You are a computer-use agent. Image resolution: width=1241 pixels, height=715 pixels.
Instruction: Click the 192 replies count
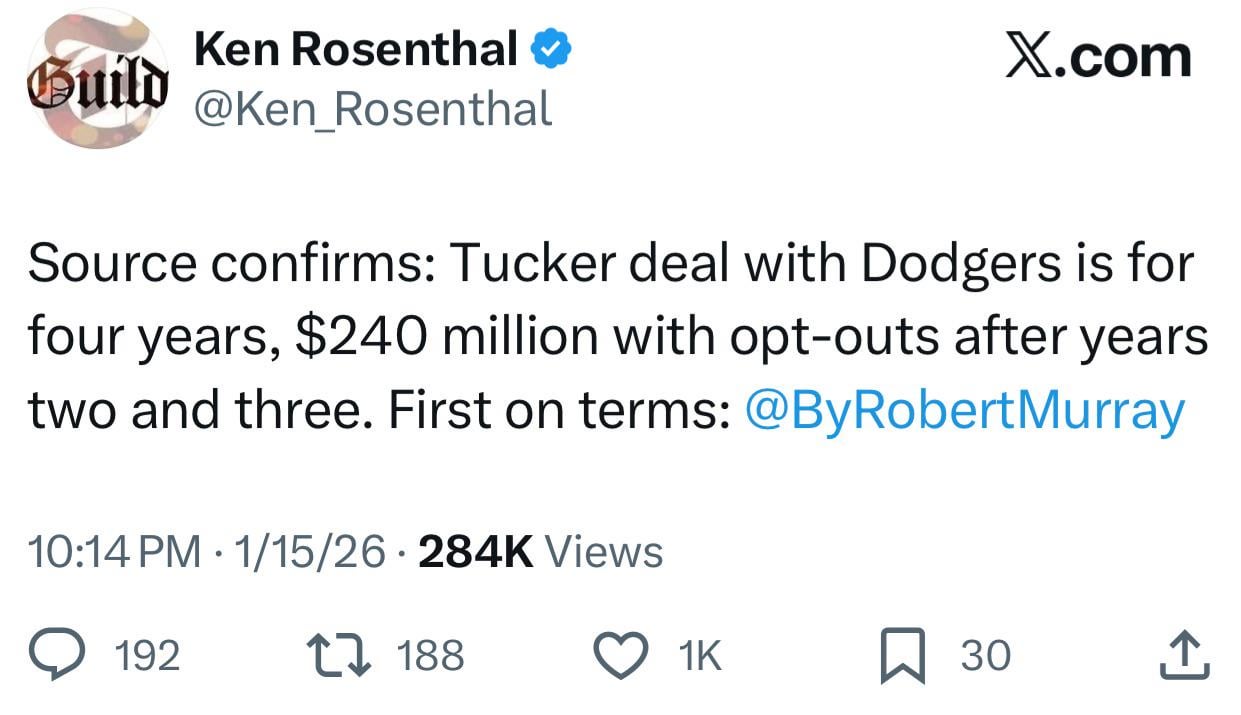146,655
